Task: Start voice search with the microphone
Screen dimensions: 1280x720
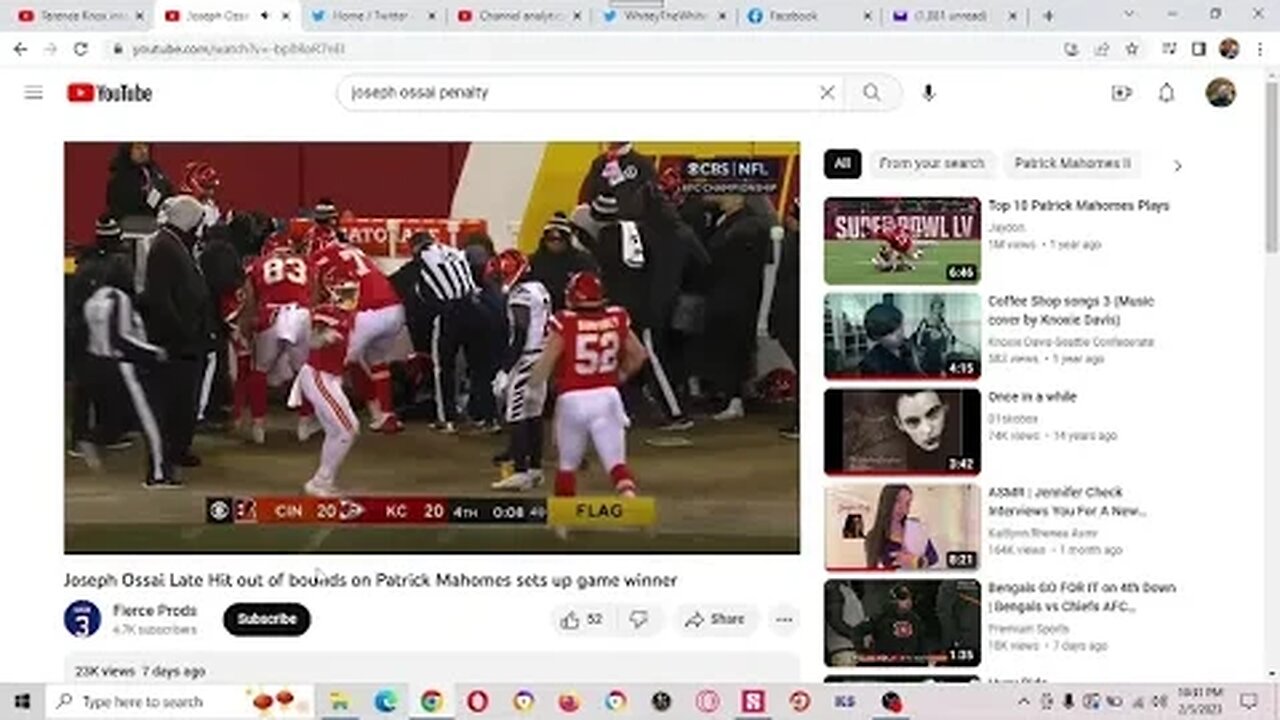Action: point(928,93)
